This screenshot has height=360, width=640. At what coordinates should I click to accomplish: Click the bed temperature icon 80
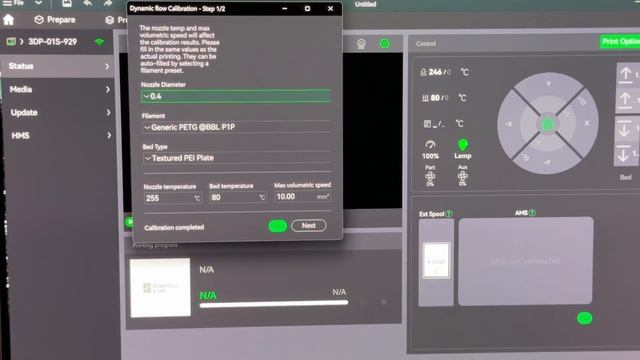(425, 98)
